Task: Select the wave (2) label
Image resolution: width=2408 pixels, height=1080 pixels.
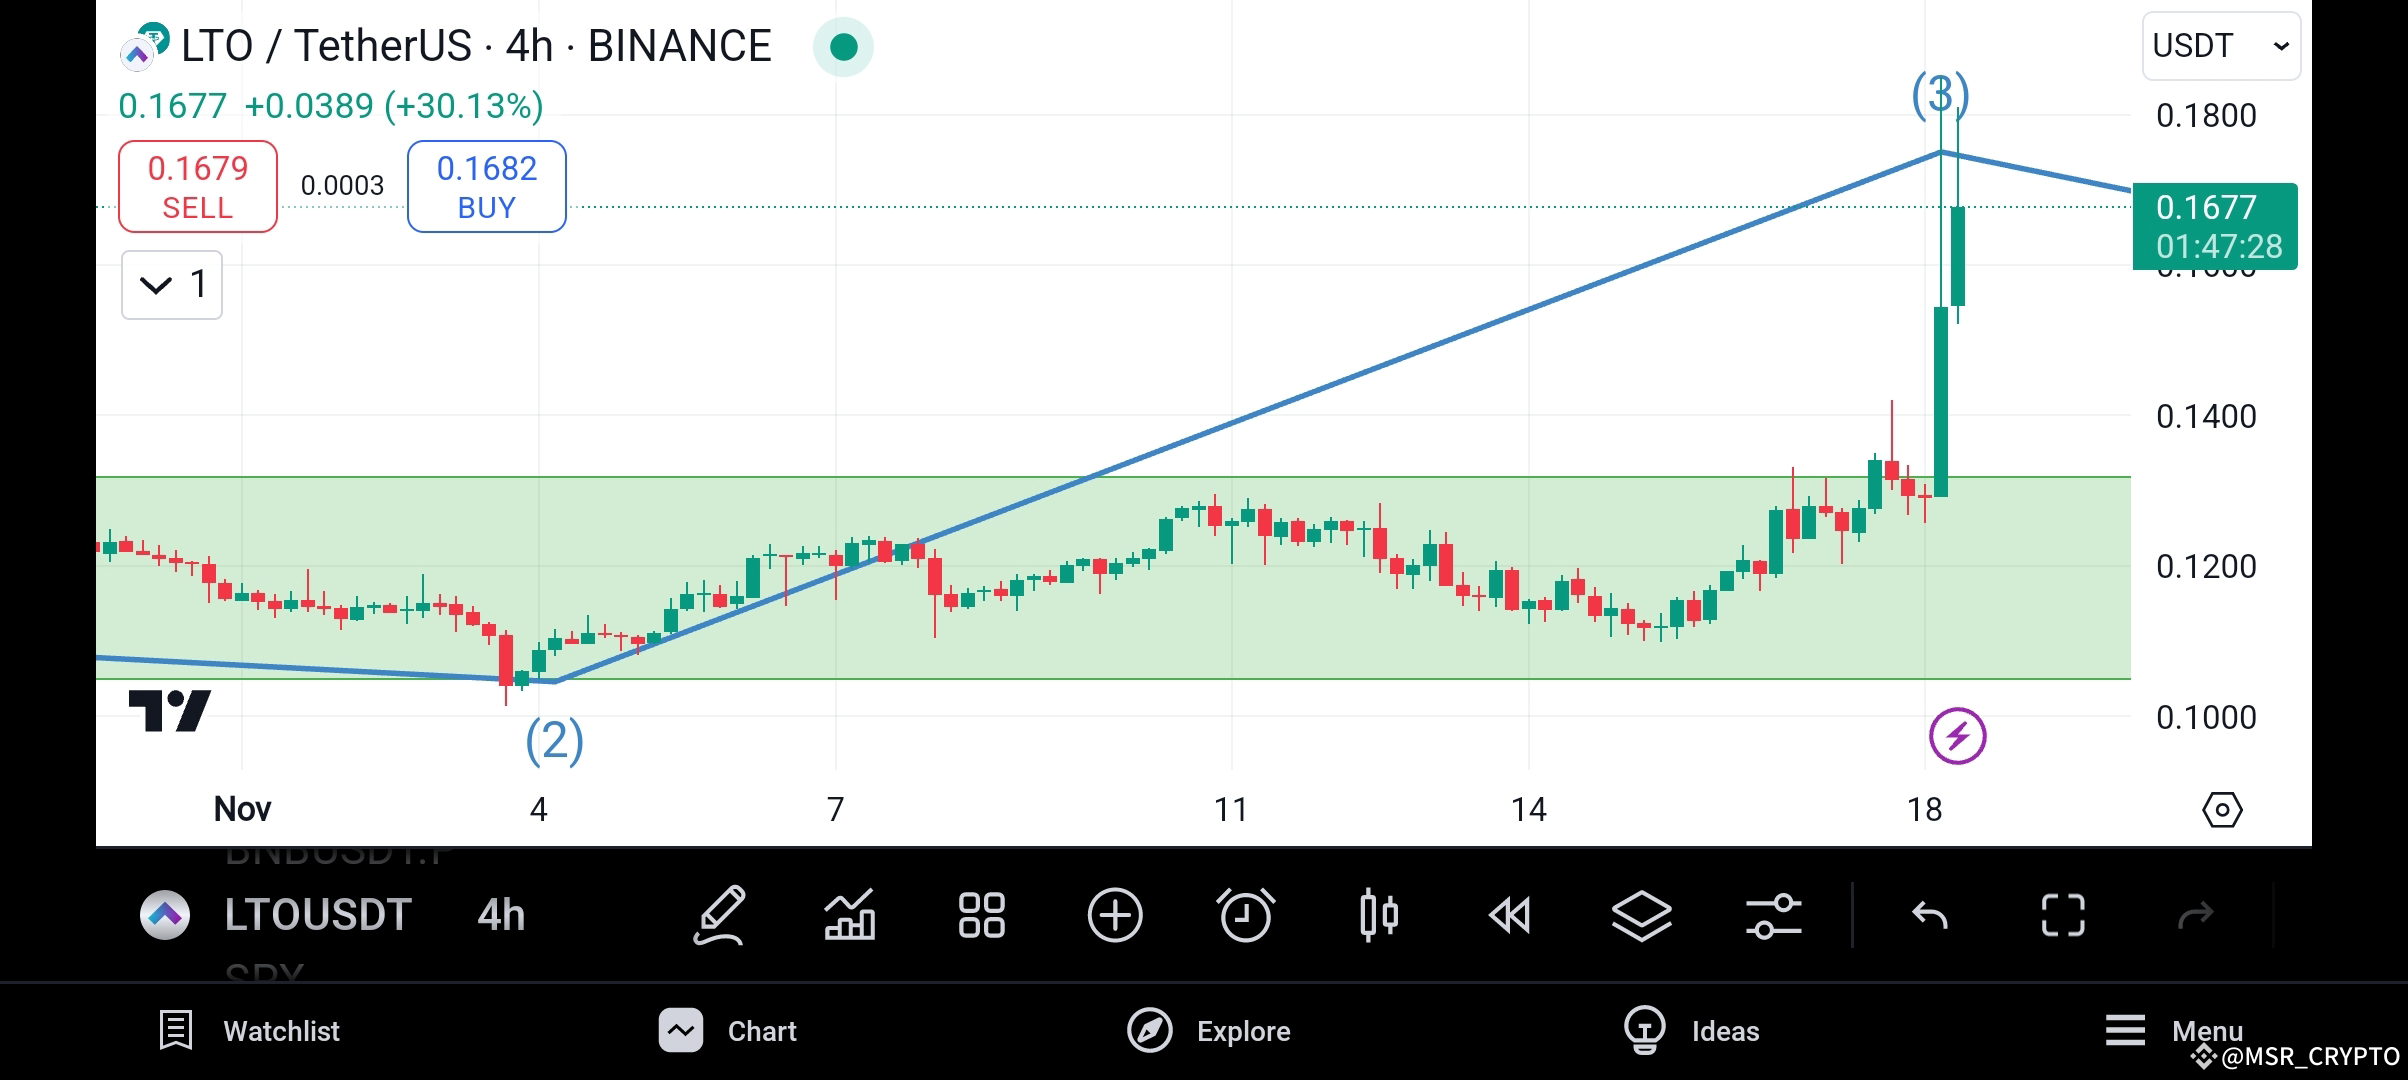Action: pyautogui.click(x=555, y=741)
